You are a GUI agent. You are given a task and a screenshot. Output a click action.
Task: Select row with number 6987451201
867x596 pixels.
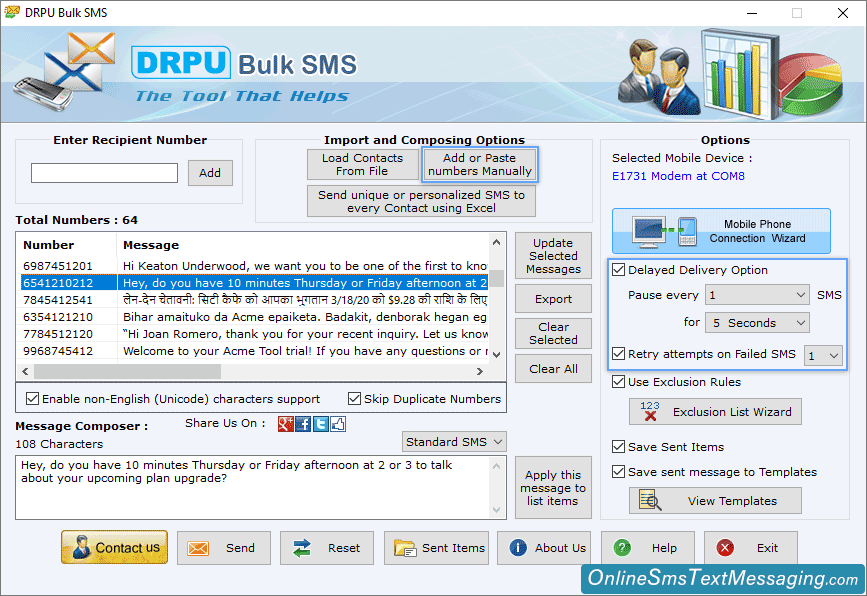(255, 266)
